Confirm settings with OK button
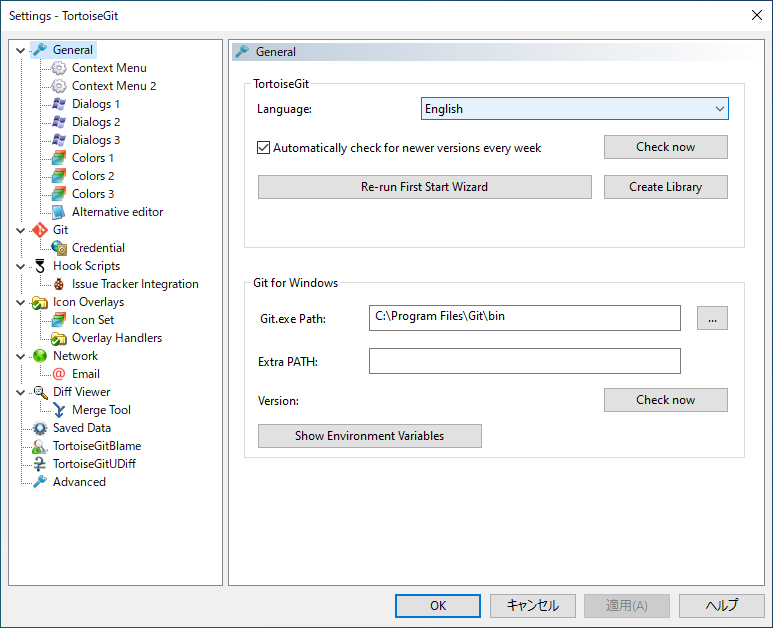Image resolution: width=773 pixels, height=628 pixels. tap(438, 605)
